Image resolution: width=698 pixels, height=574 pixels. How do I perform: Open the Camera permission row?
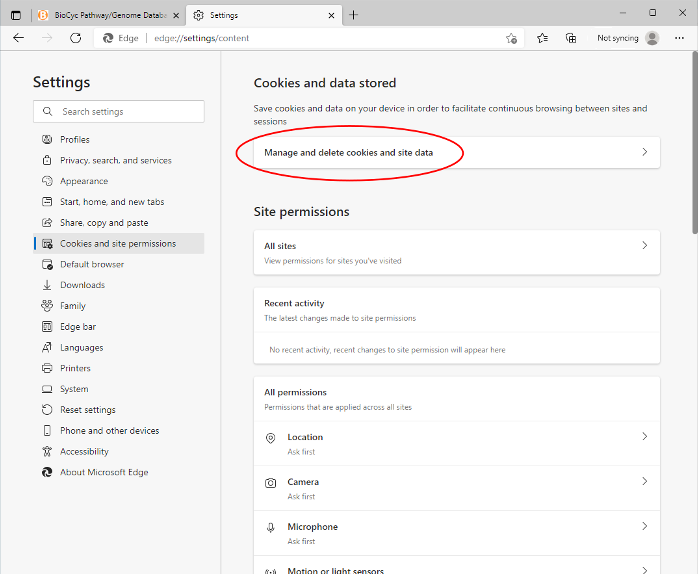456,488
